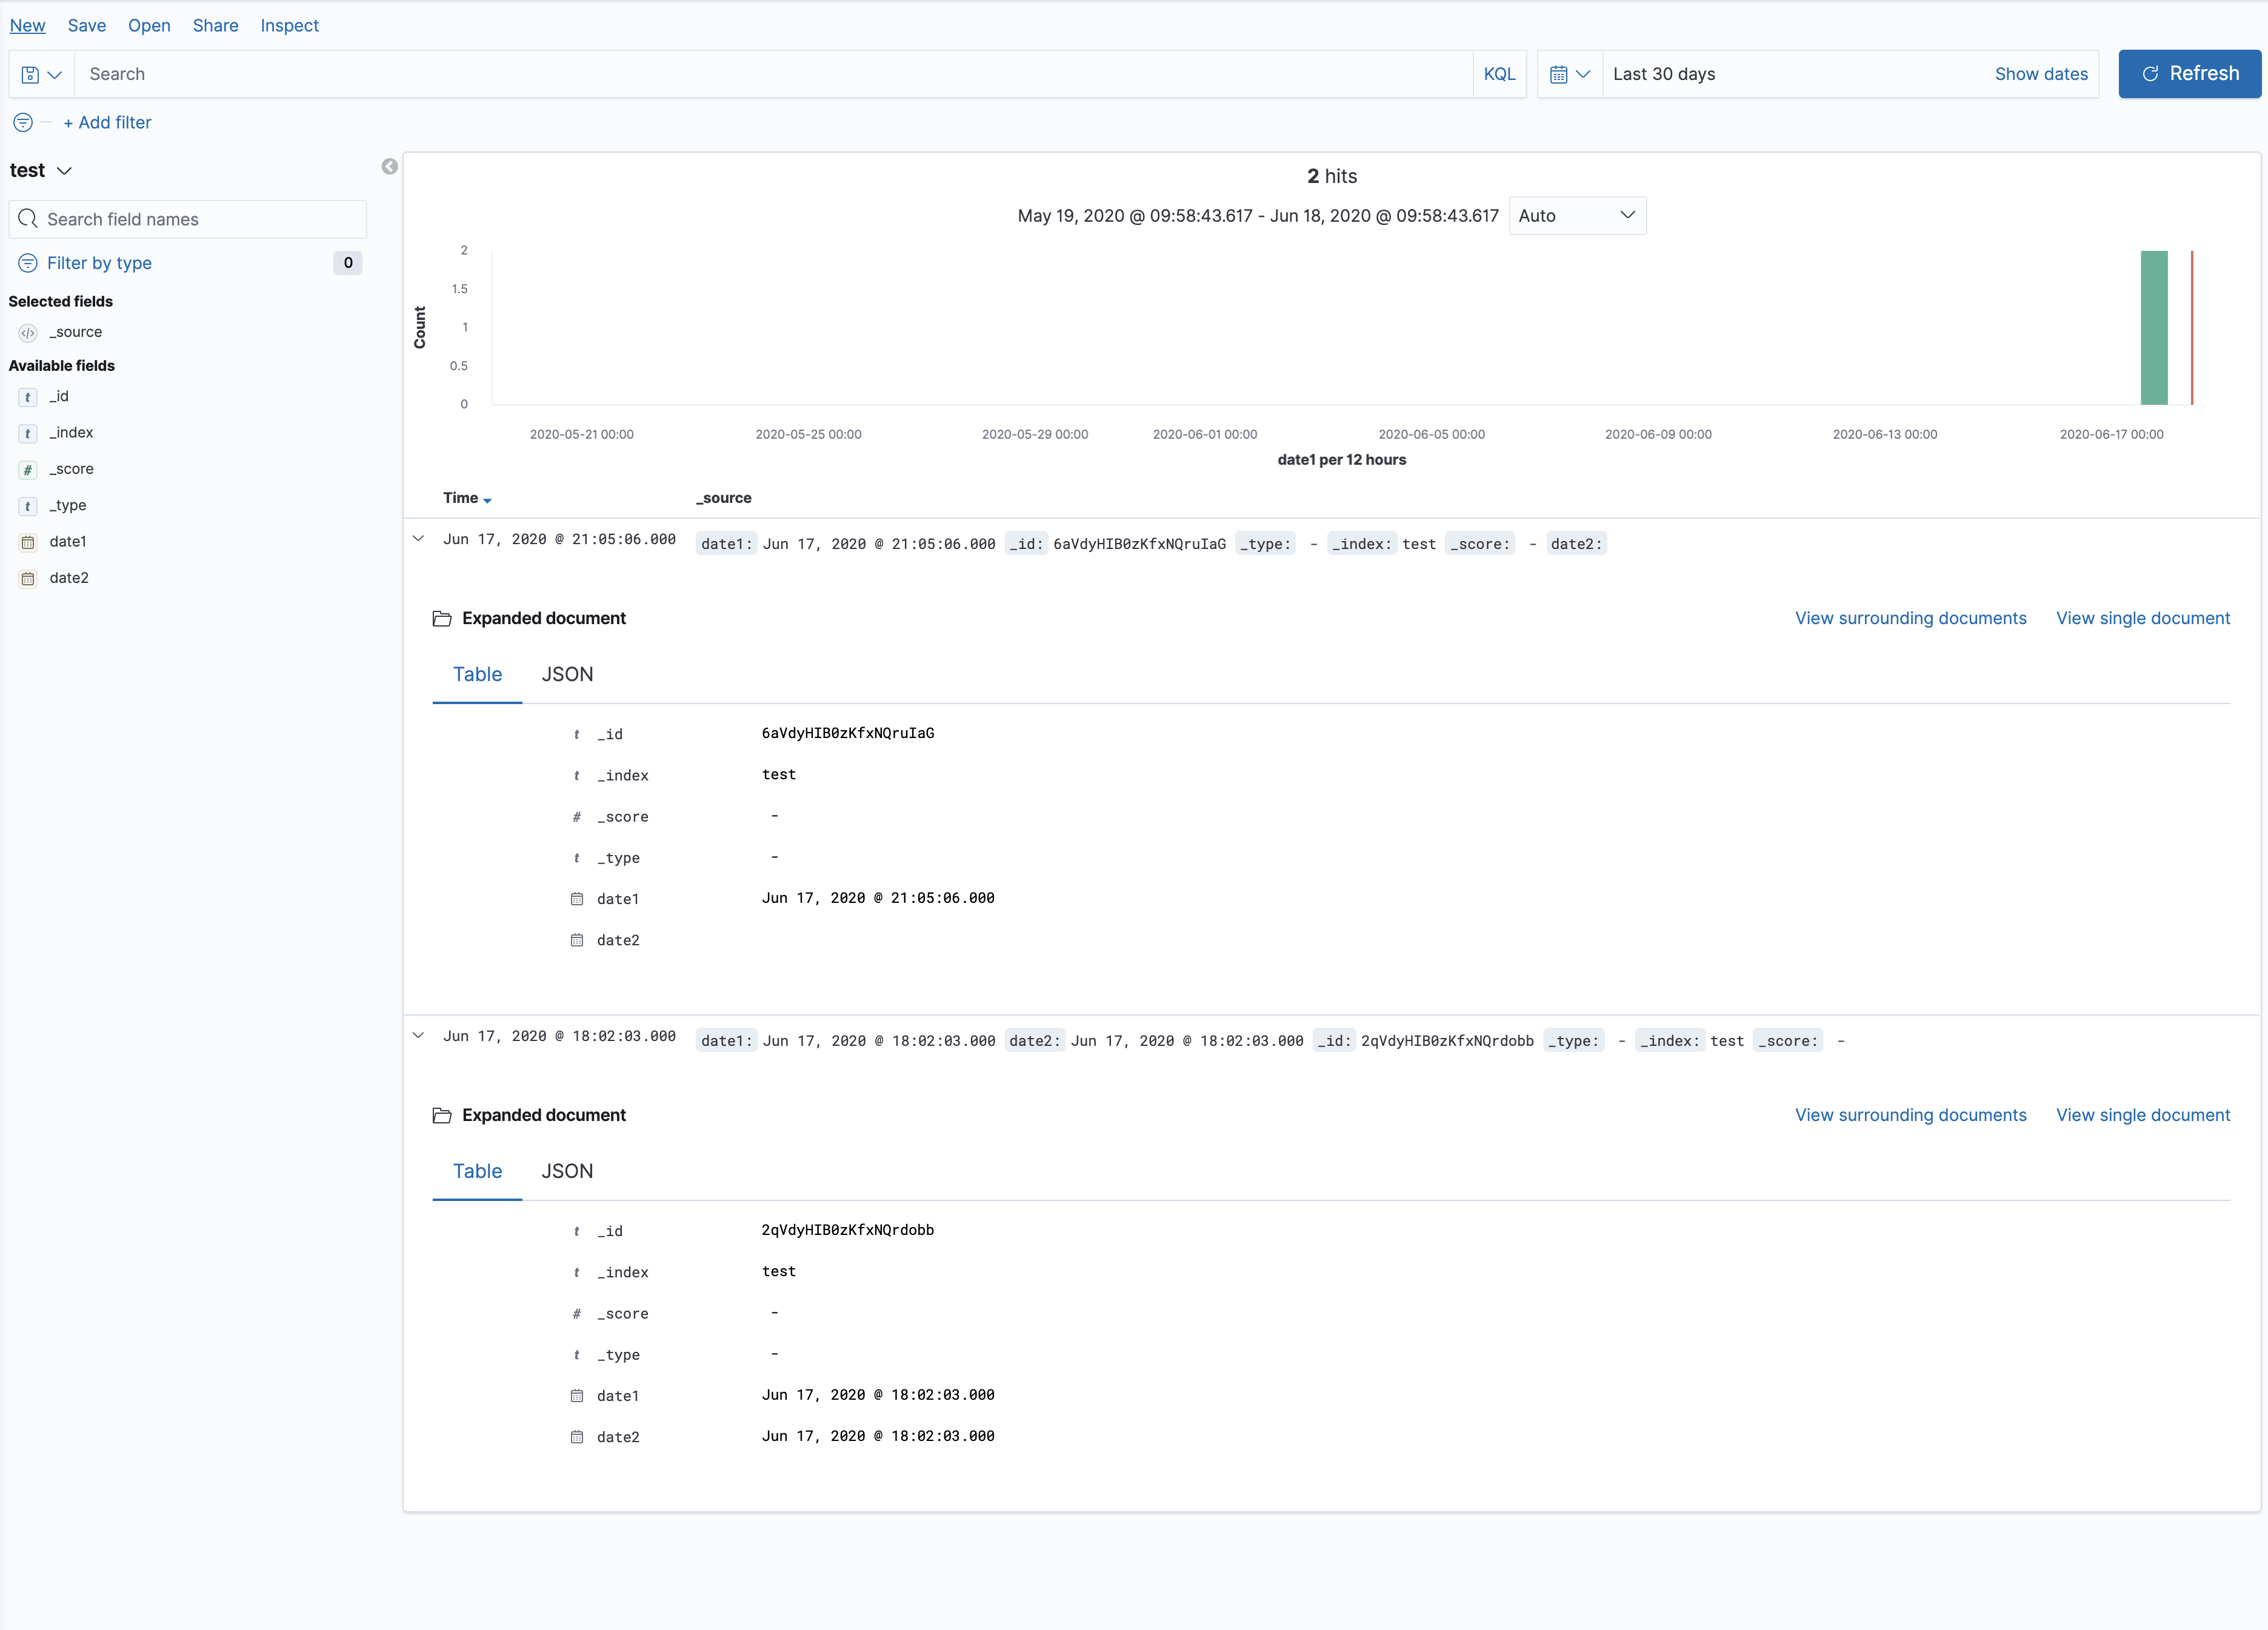Toggle the Time column sort arrow
Viewport: 2268px width, 1630px height.
(487, 499)
